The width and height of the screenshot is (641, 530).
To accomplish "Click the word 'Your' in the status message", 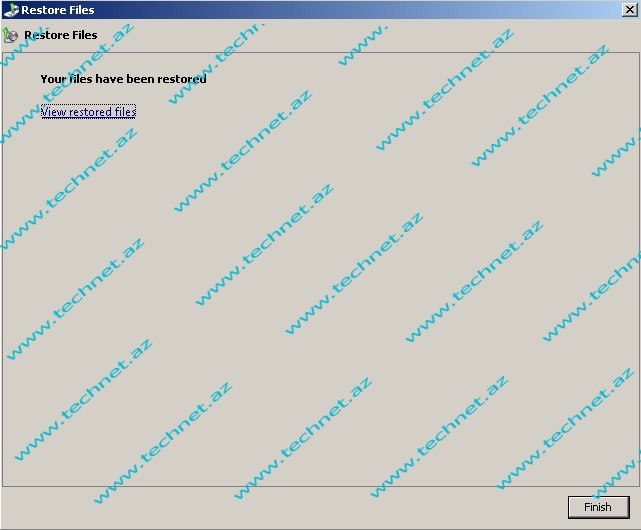I will point(52,79).
